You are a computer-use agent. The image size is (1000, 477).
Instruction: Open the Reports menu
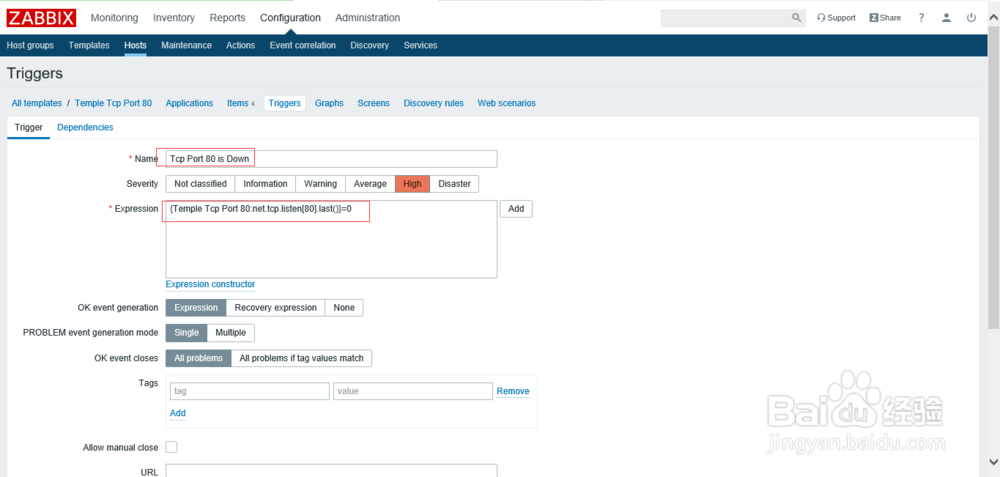coord(228,18)
